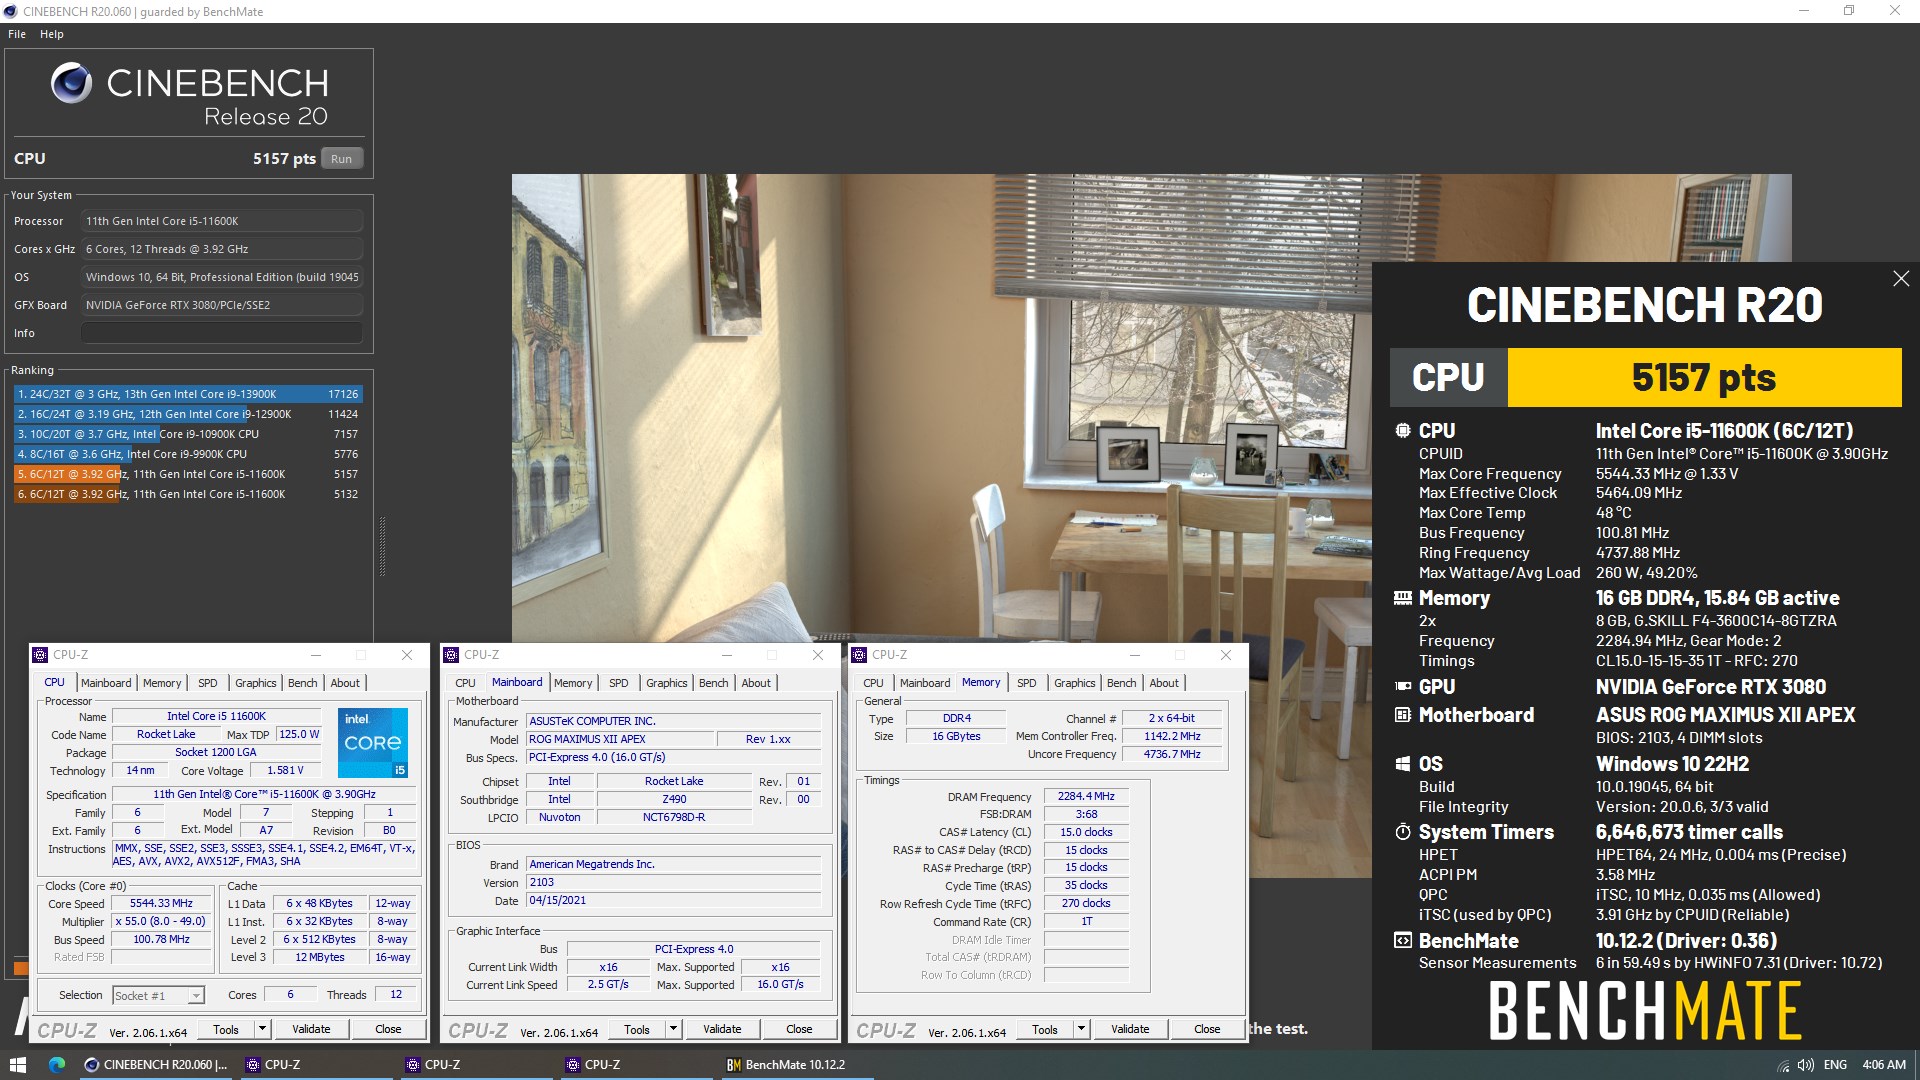Open the volume speaker tray icon
Image resolution: width=1920 pixels, height=1080 pixels.
point(1806,1065)
